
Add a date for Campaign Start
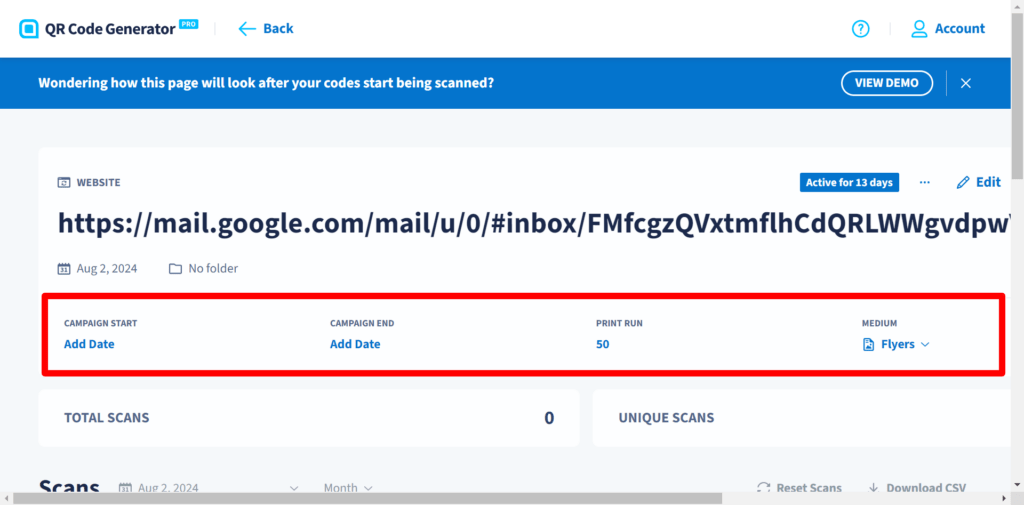click(89, 344)
